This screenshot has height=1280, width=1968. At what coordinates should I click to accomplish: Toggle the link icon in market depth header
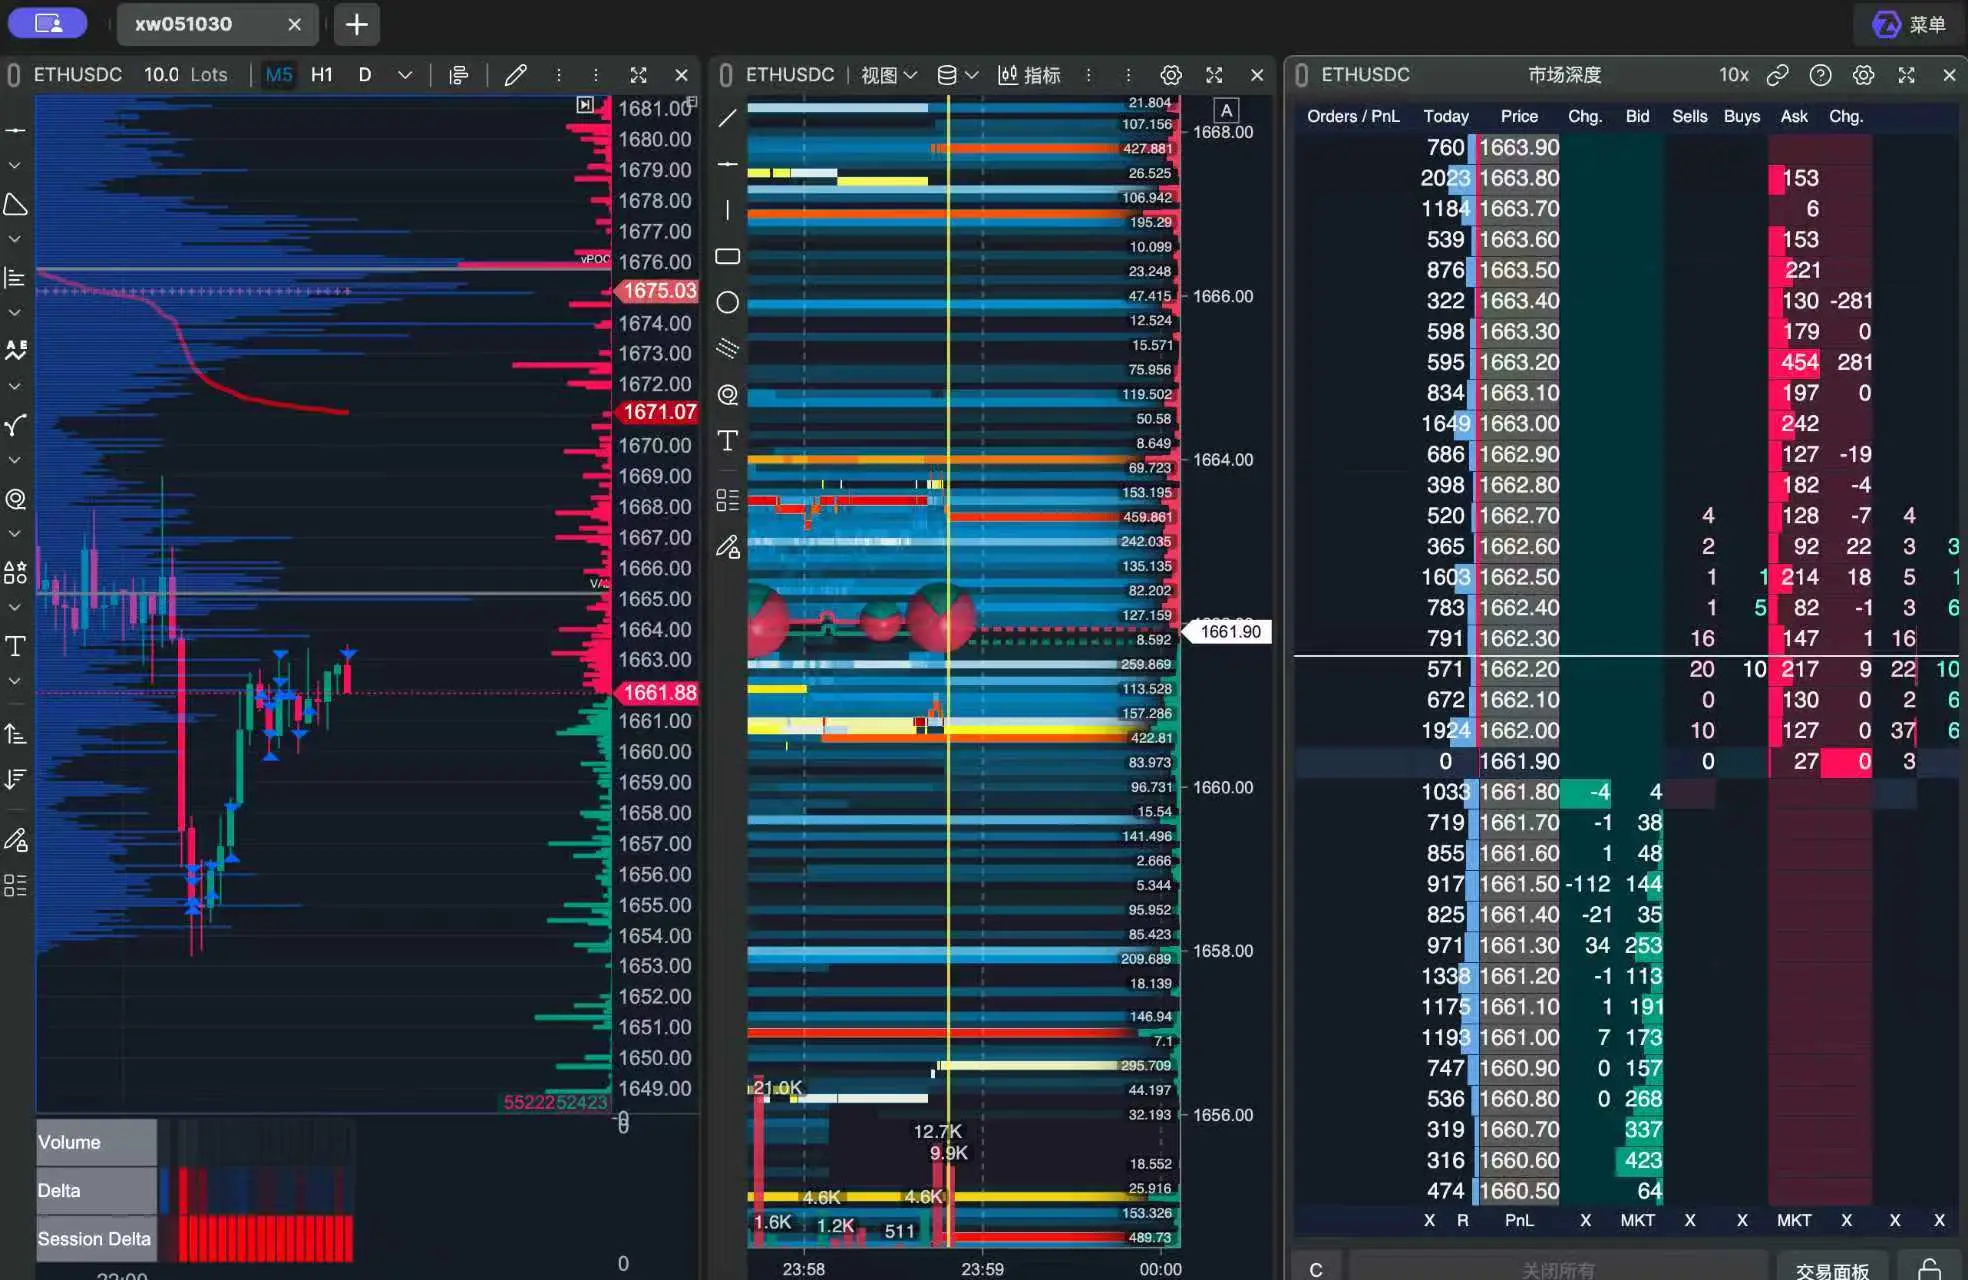1777,75
